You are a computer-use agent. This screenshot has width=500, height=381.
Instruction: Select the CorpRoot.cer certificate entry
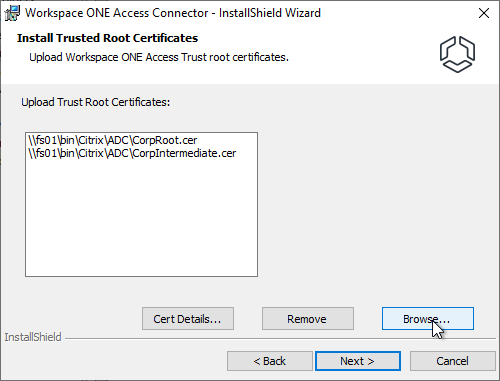(x=113, y=140)
